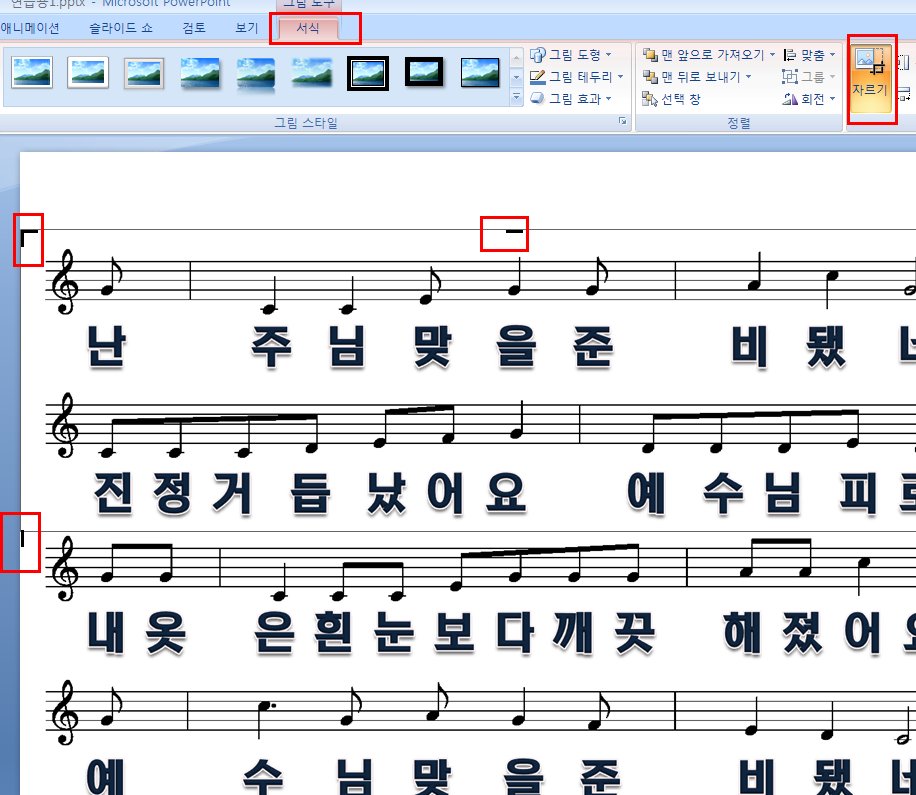Screen dimensions: 916x795
Task: Apply the metal frame picture style
Action: coord(144,72)
